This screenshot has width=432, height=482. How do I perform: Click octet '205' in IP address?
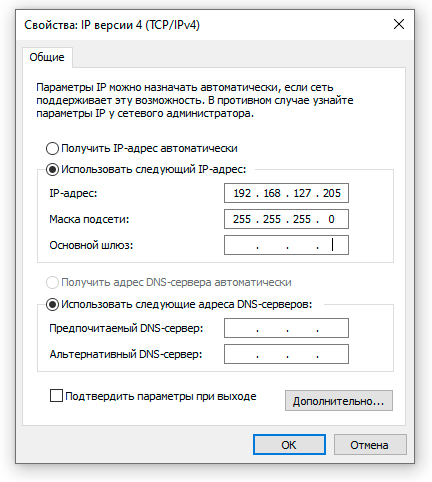point(332,193)
